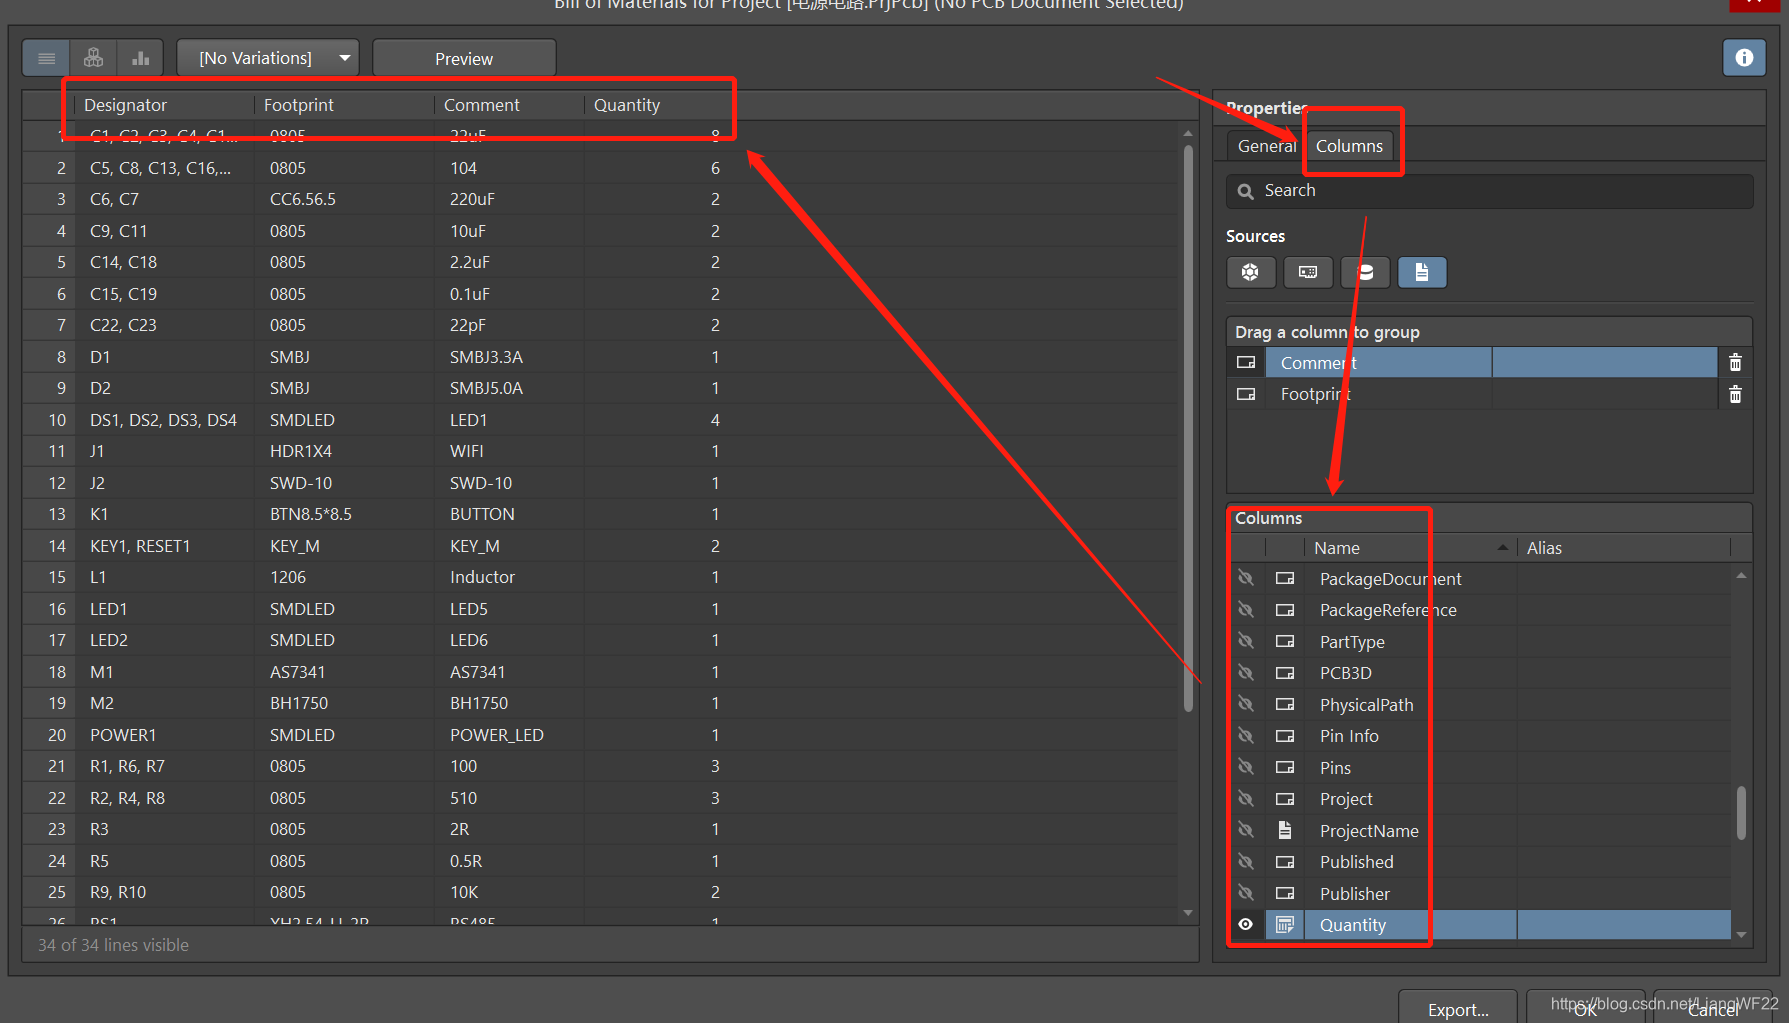Select the row with comment 220uF

pyautogui.click(x=600, y=199)
